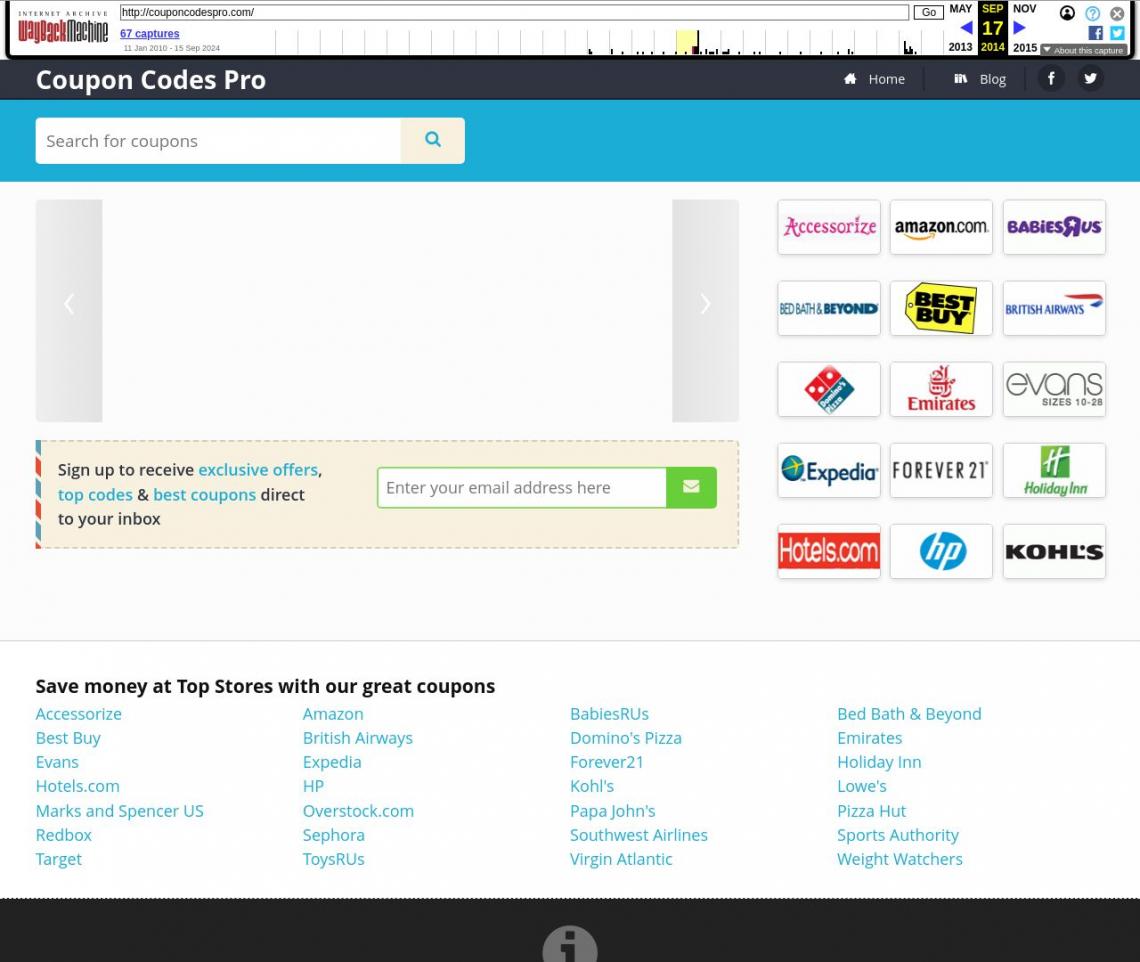Open the site's Facebook icon in header
Viewport: 1140px width, 962px height.
click(1051, 79)
